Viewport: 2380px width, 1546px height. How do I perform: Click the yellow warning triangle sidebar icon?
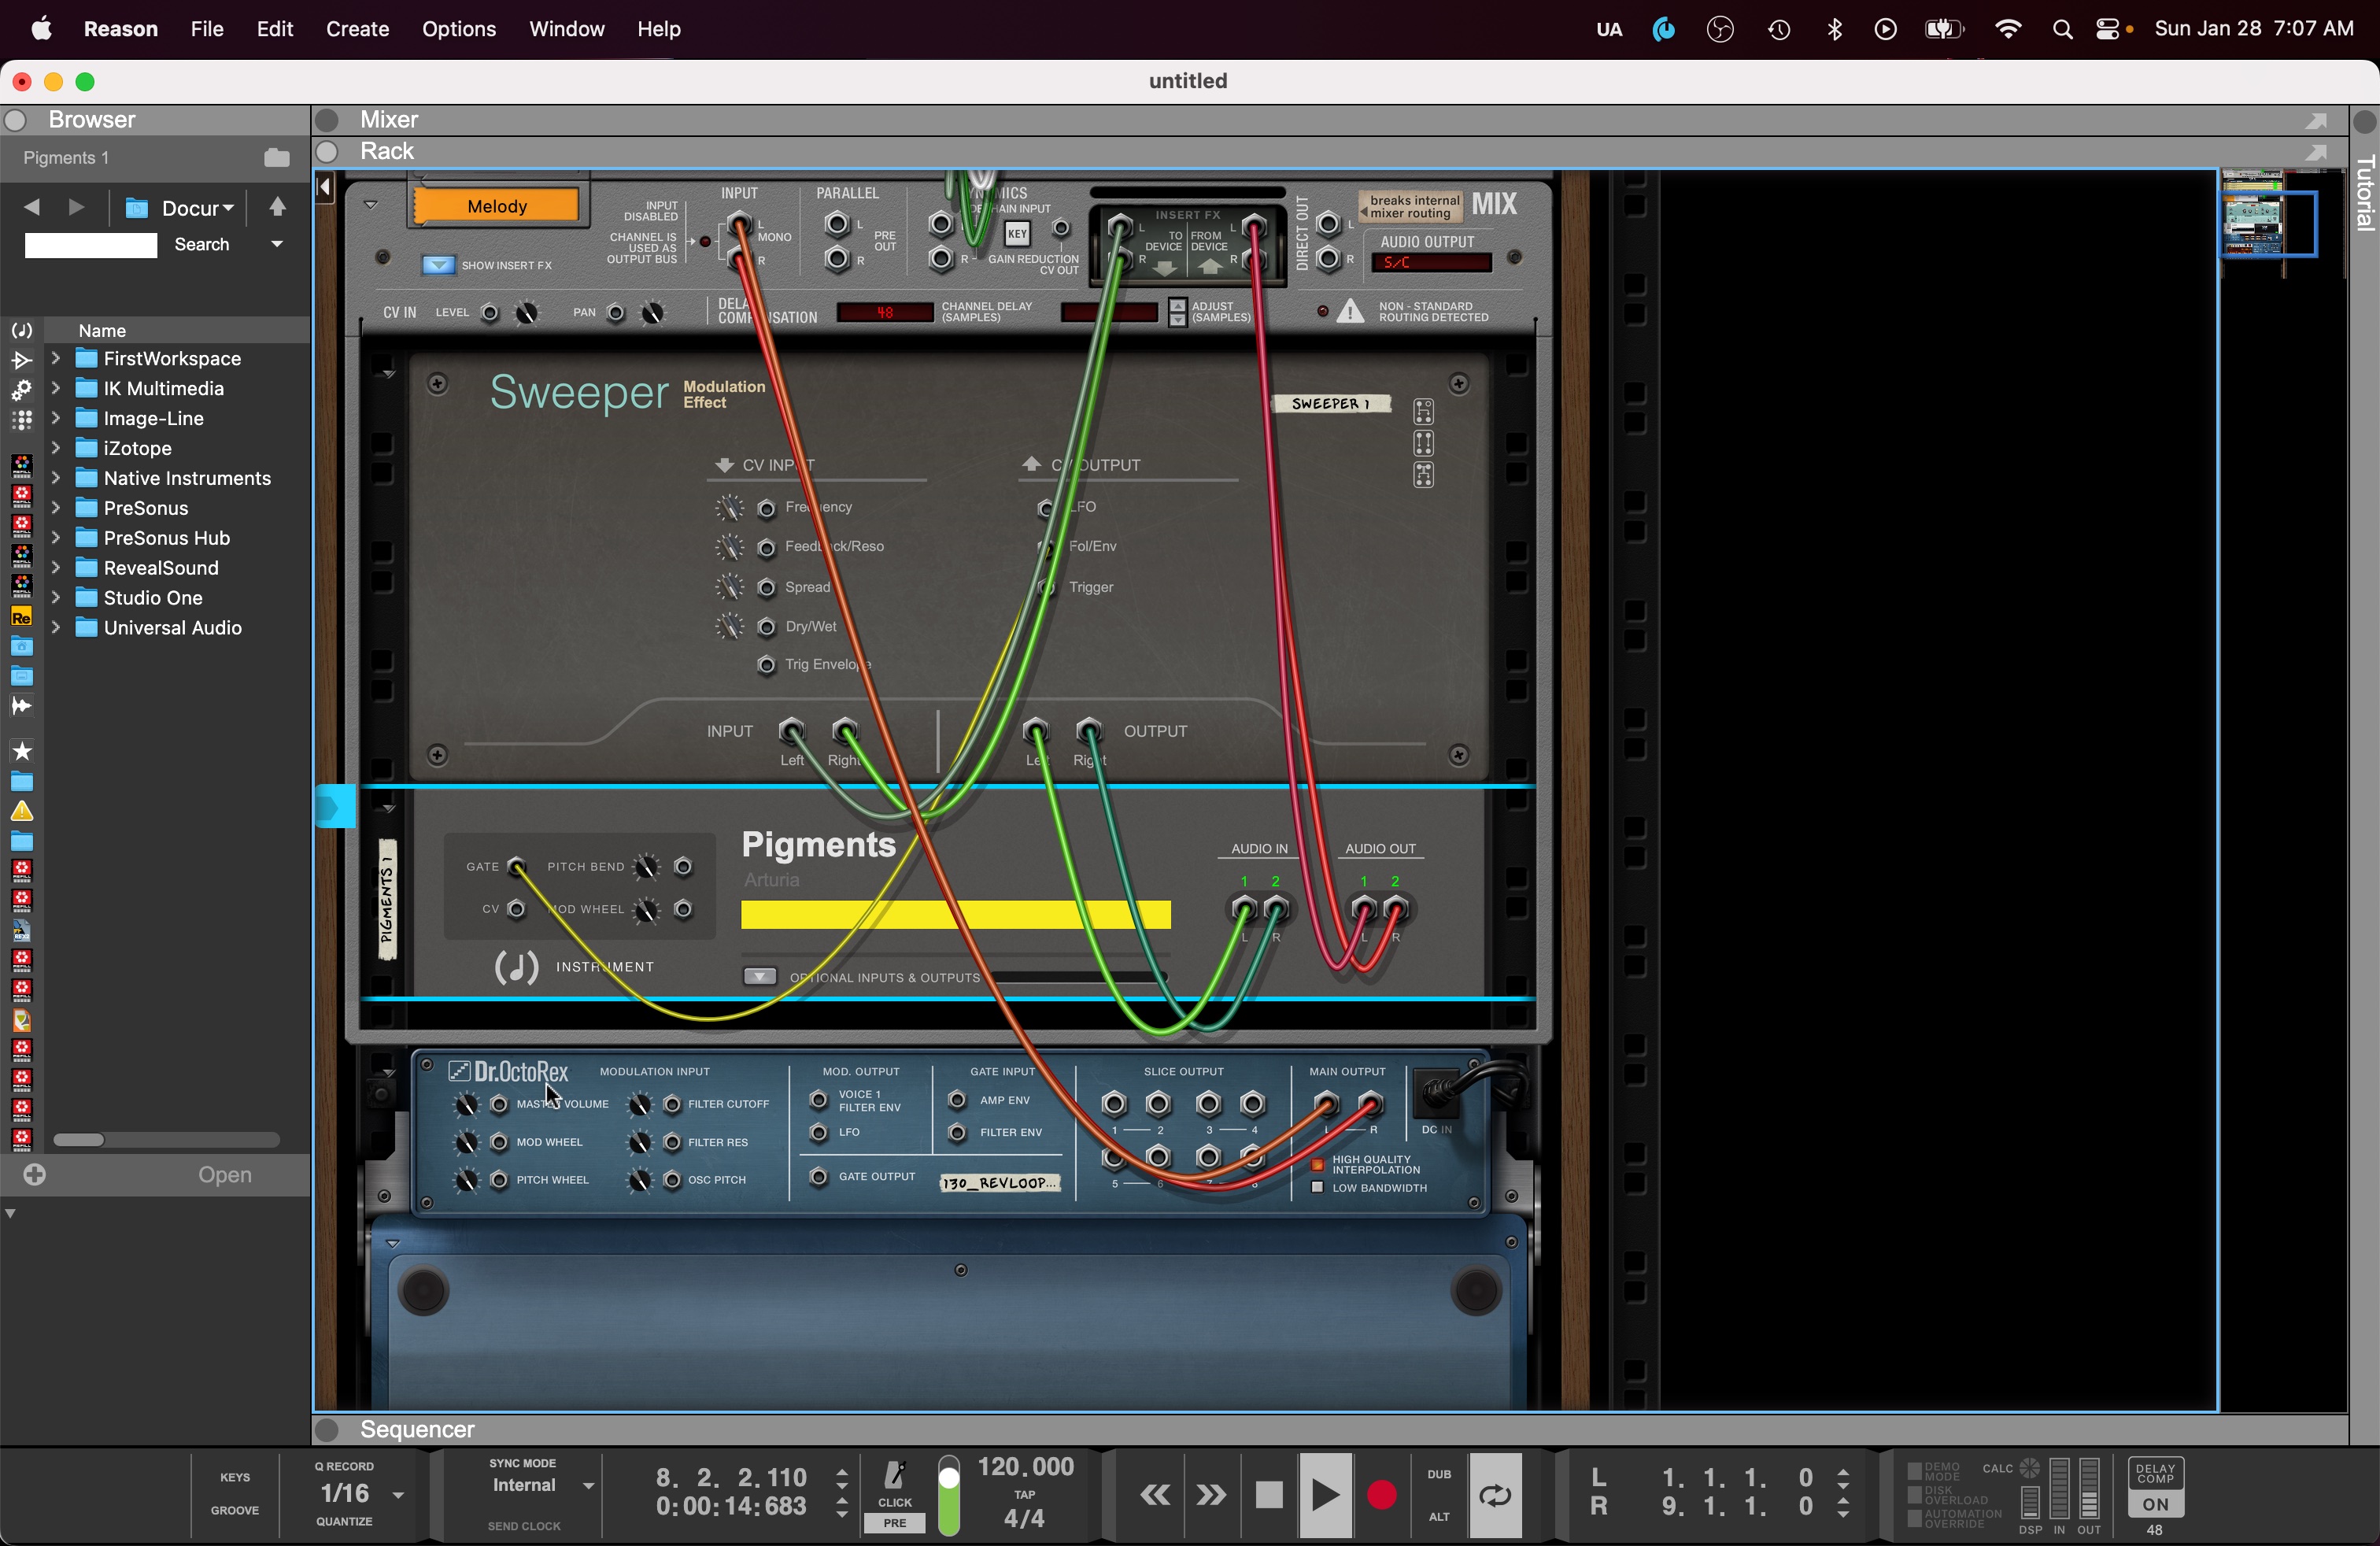coord(21,811)
